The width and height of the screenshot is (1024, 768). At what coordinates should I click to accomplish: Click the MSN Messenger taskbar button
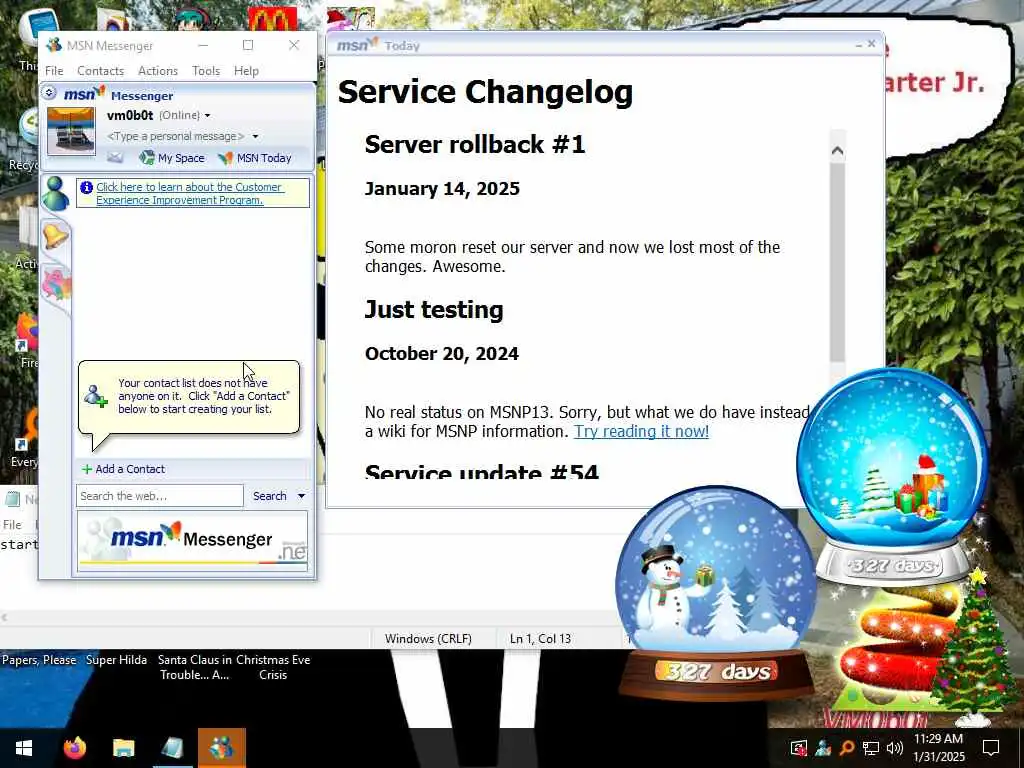221,748
